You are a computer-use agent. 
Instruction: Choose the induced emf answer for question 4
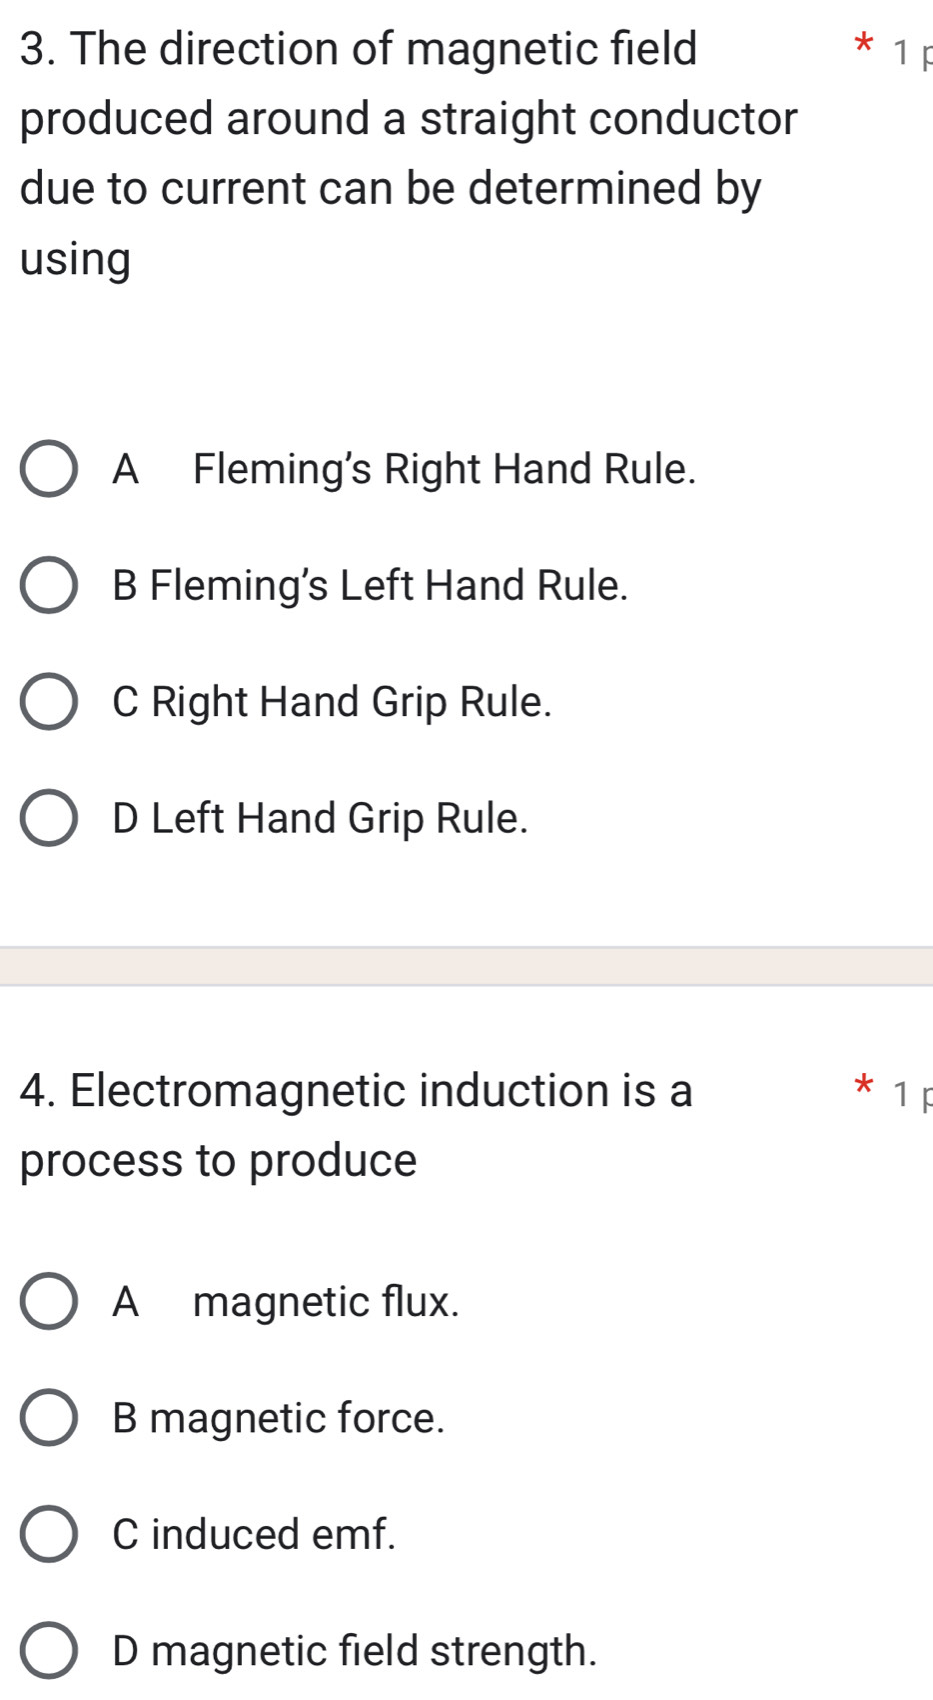click(x=52, y=1535)
